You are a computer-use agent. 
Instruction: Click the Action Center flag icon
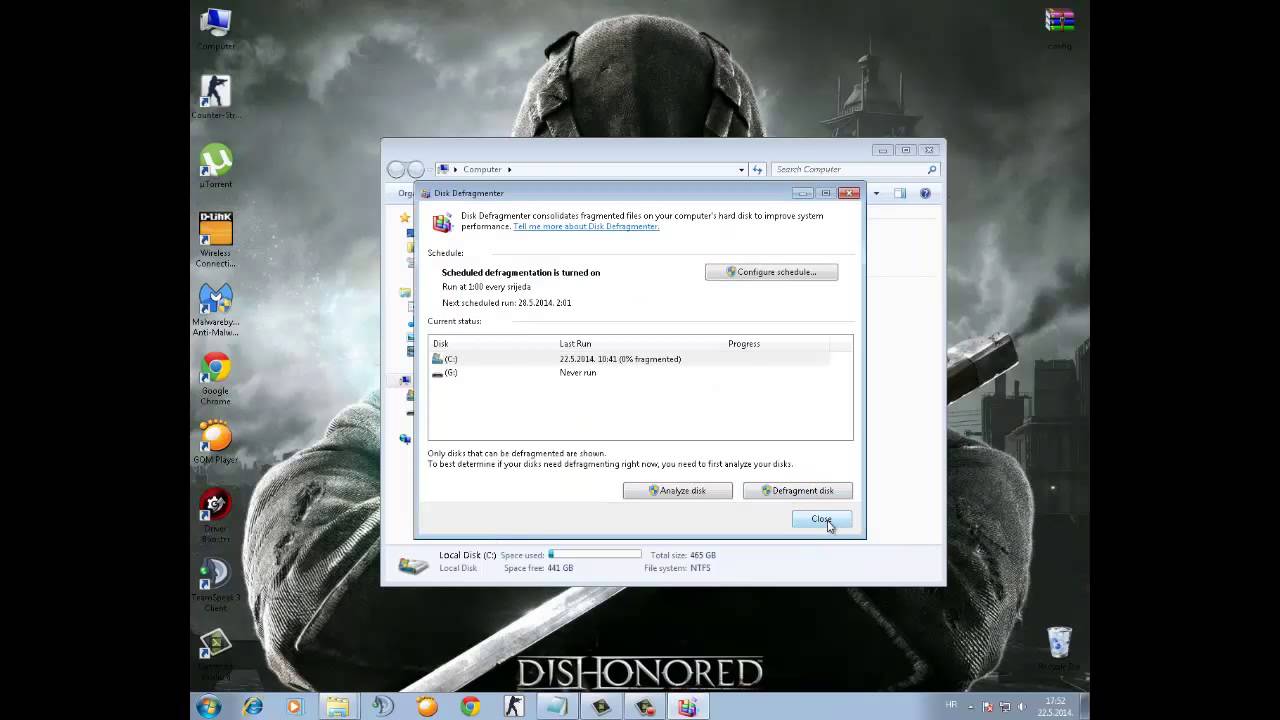(987, 707)
